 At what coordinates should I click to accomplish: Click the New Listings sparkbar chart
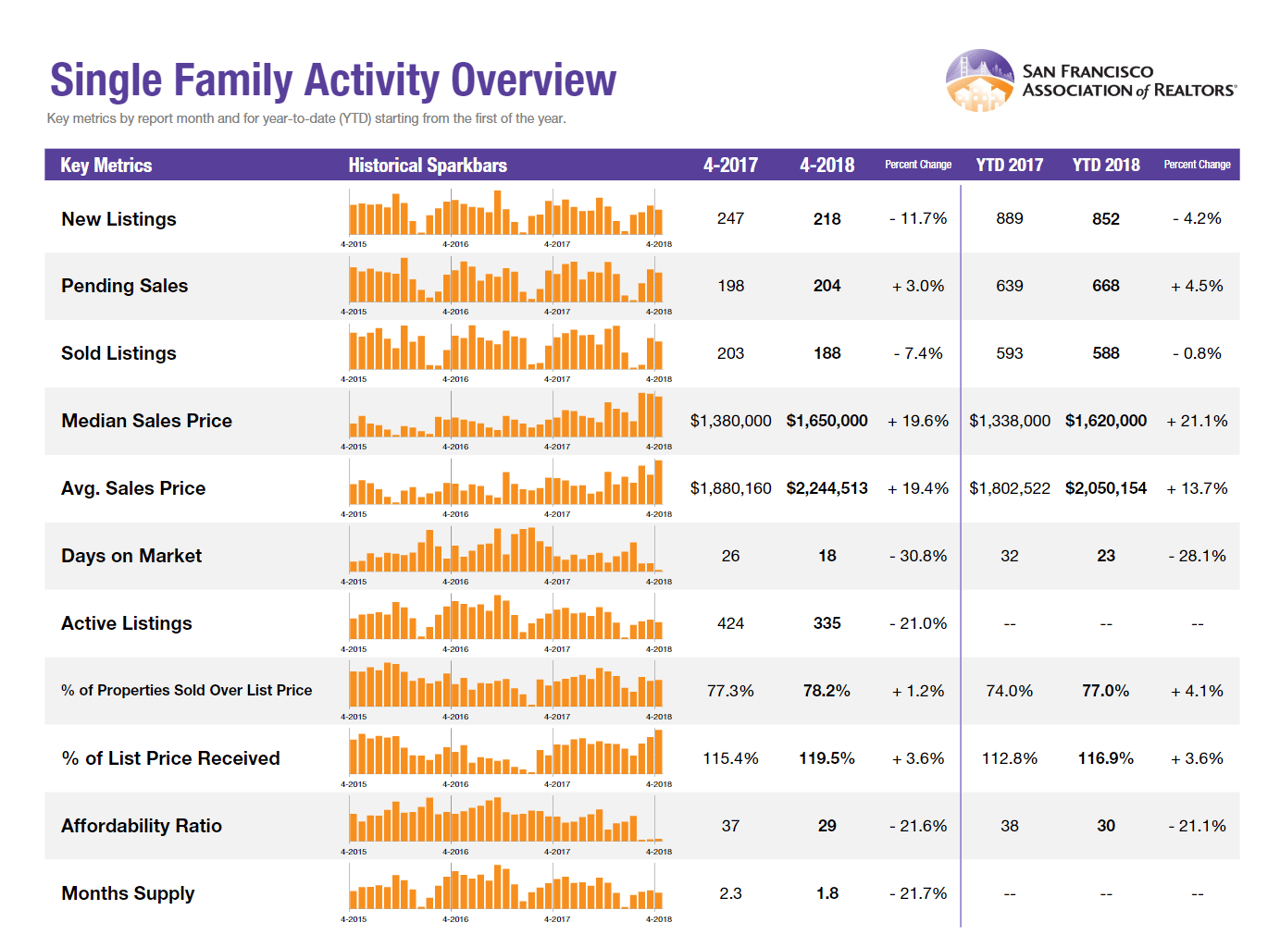click(506, 213)
